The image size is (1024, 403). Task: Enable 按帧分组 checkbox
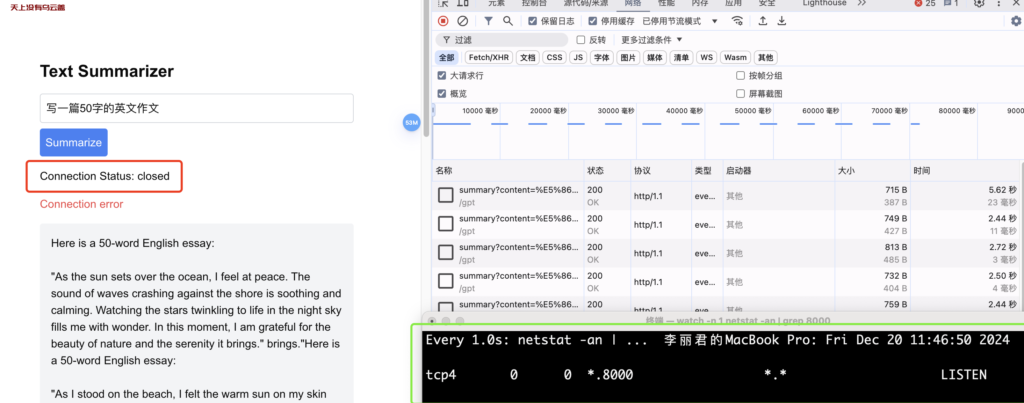[x=741, y=76]
